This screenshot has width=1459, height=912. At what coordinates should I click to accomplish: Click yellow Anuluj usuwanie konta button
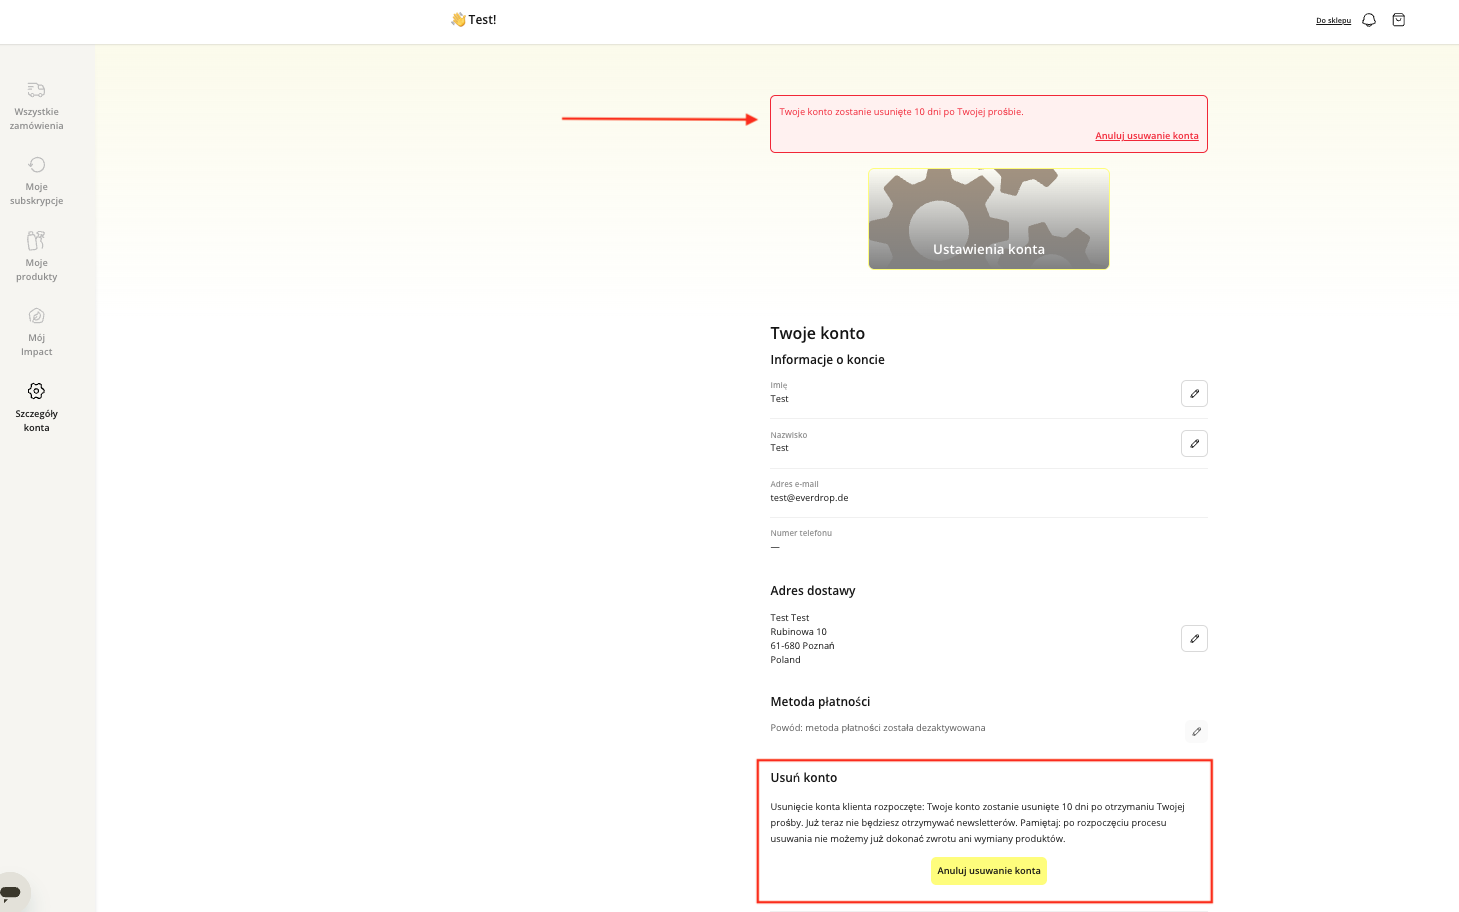tap(989, 871)
